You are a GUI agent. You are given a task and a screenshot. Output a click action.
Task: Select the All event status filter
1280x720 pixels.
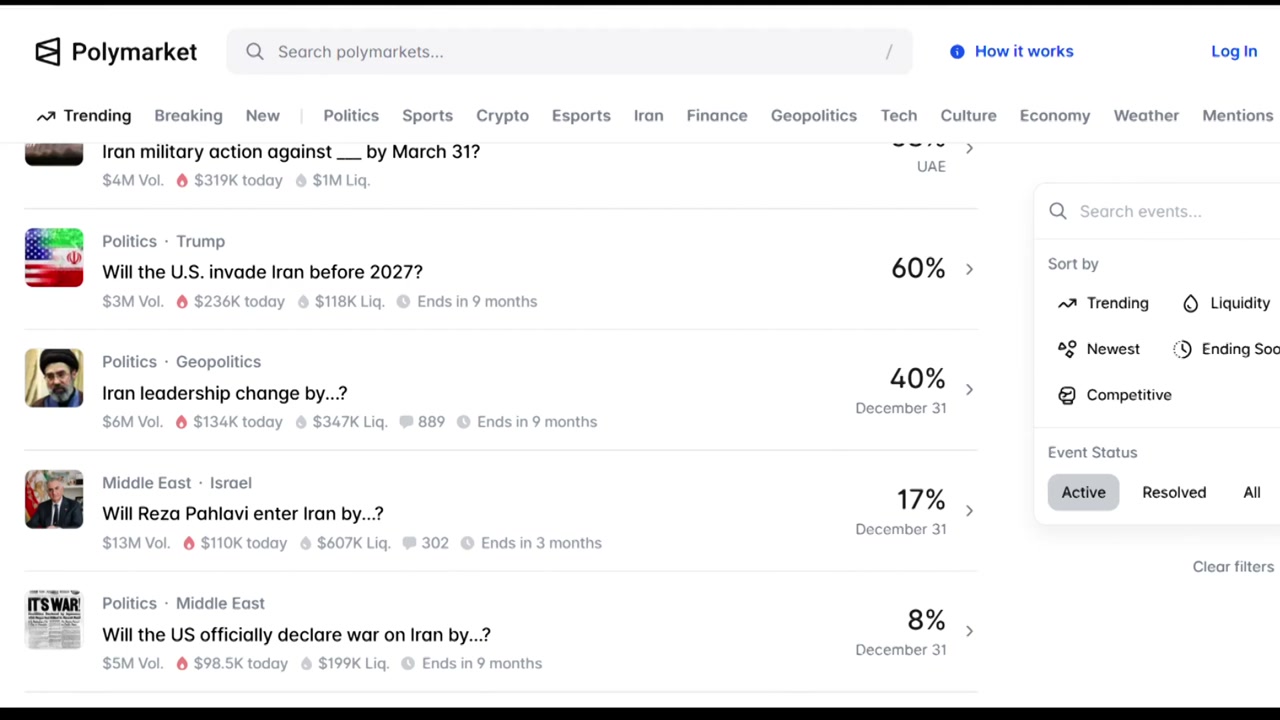point(1251,492)
